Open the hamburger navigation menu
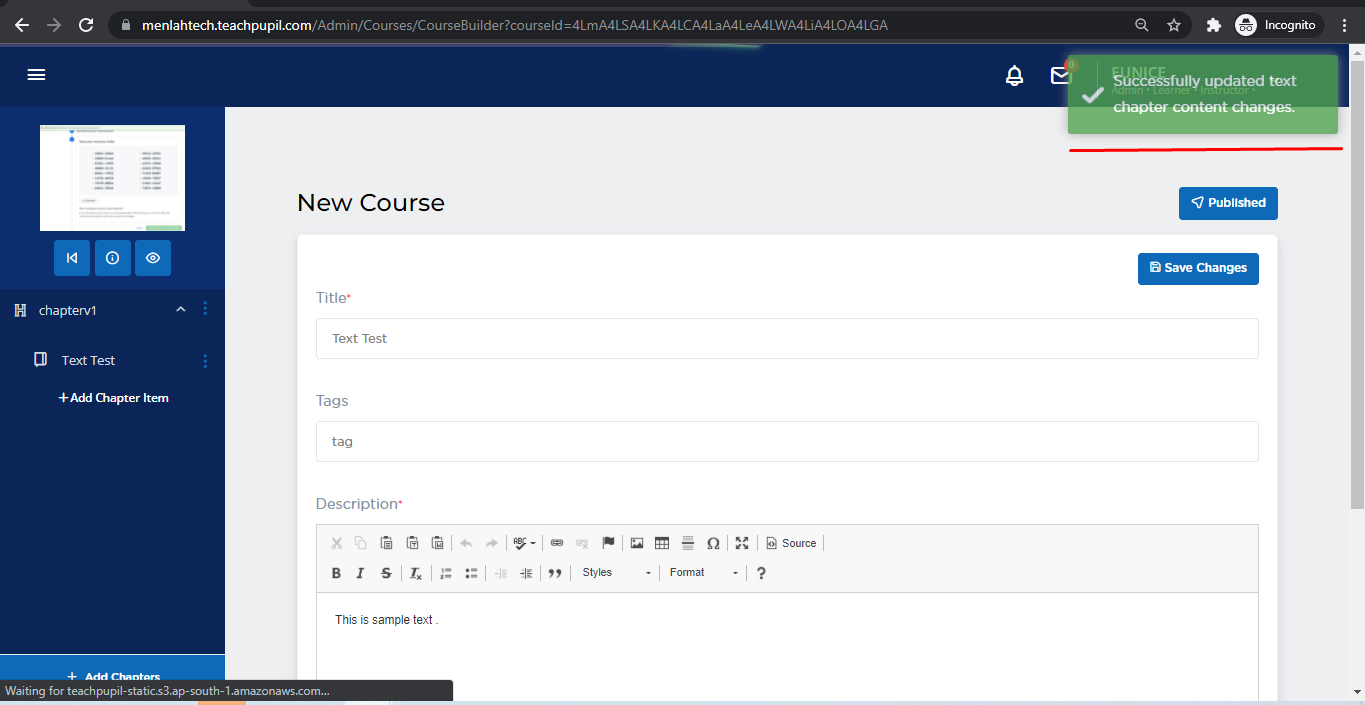 (37, 75)
